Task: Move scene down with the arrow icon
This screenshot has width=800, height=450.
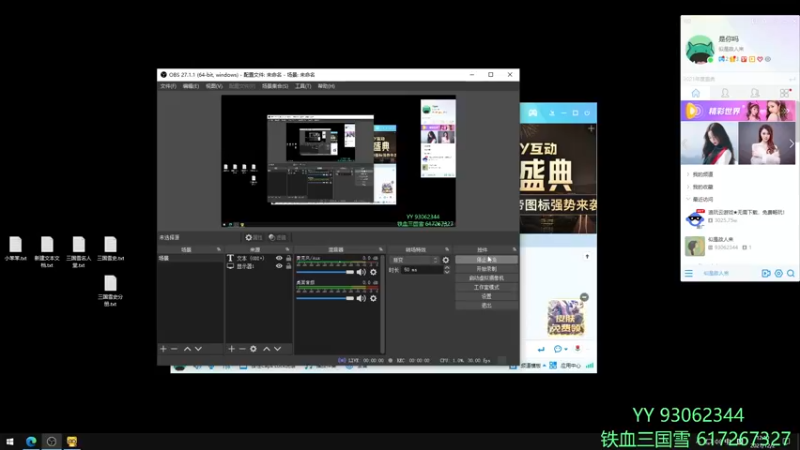Action: click(x=198, y=349)
